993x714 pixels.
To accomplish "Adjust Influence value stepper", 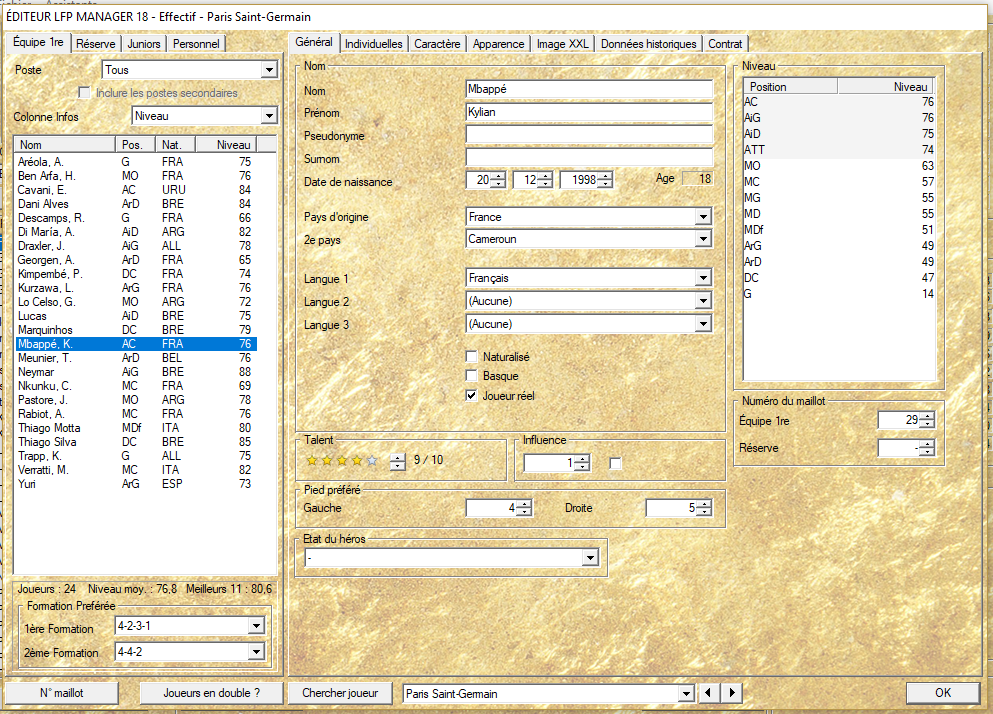I will (583, 463).
